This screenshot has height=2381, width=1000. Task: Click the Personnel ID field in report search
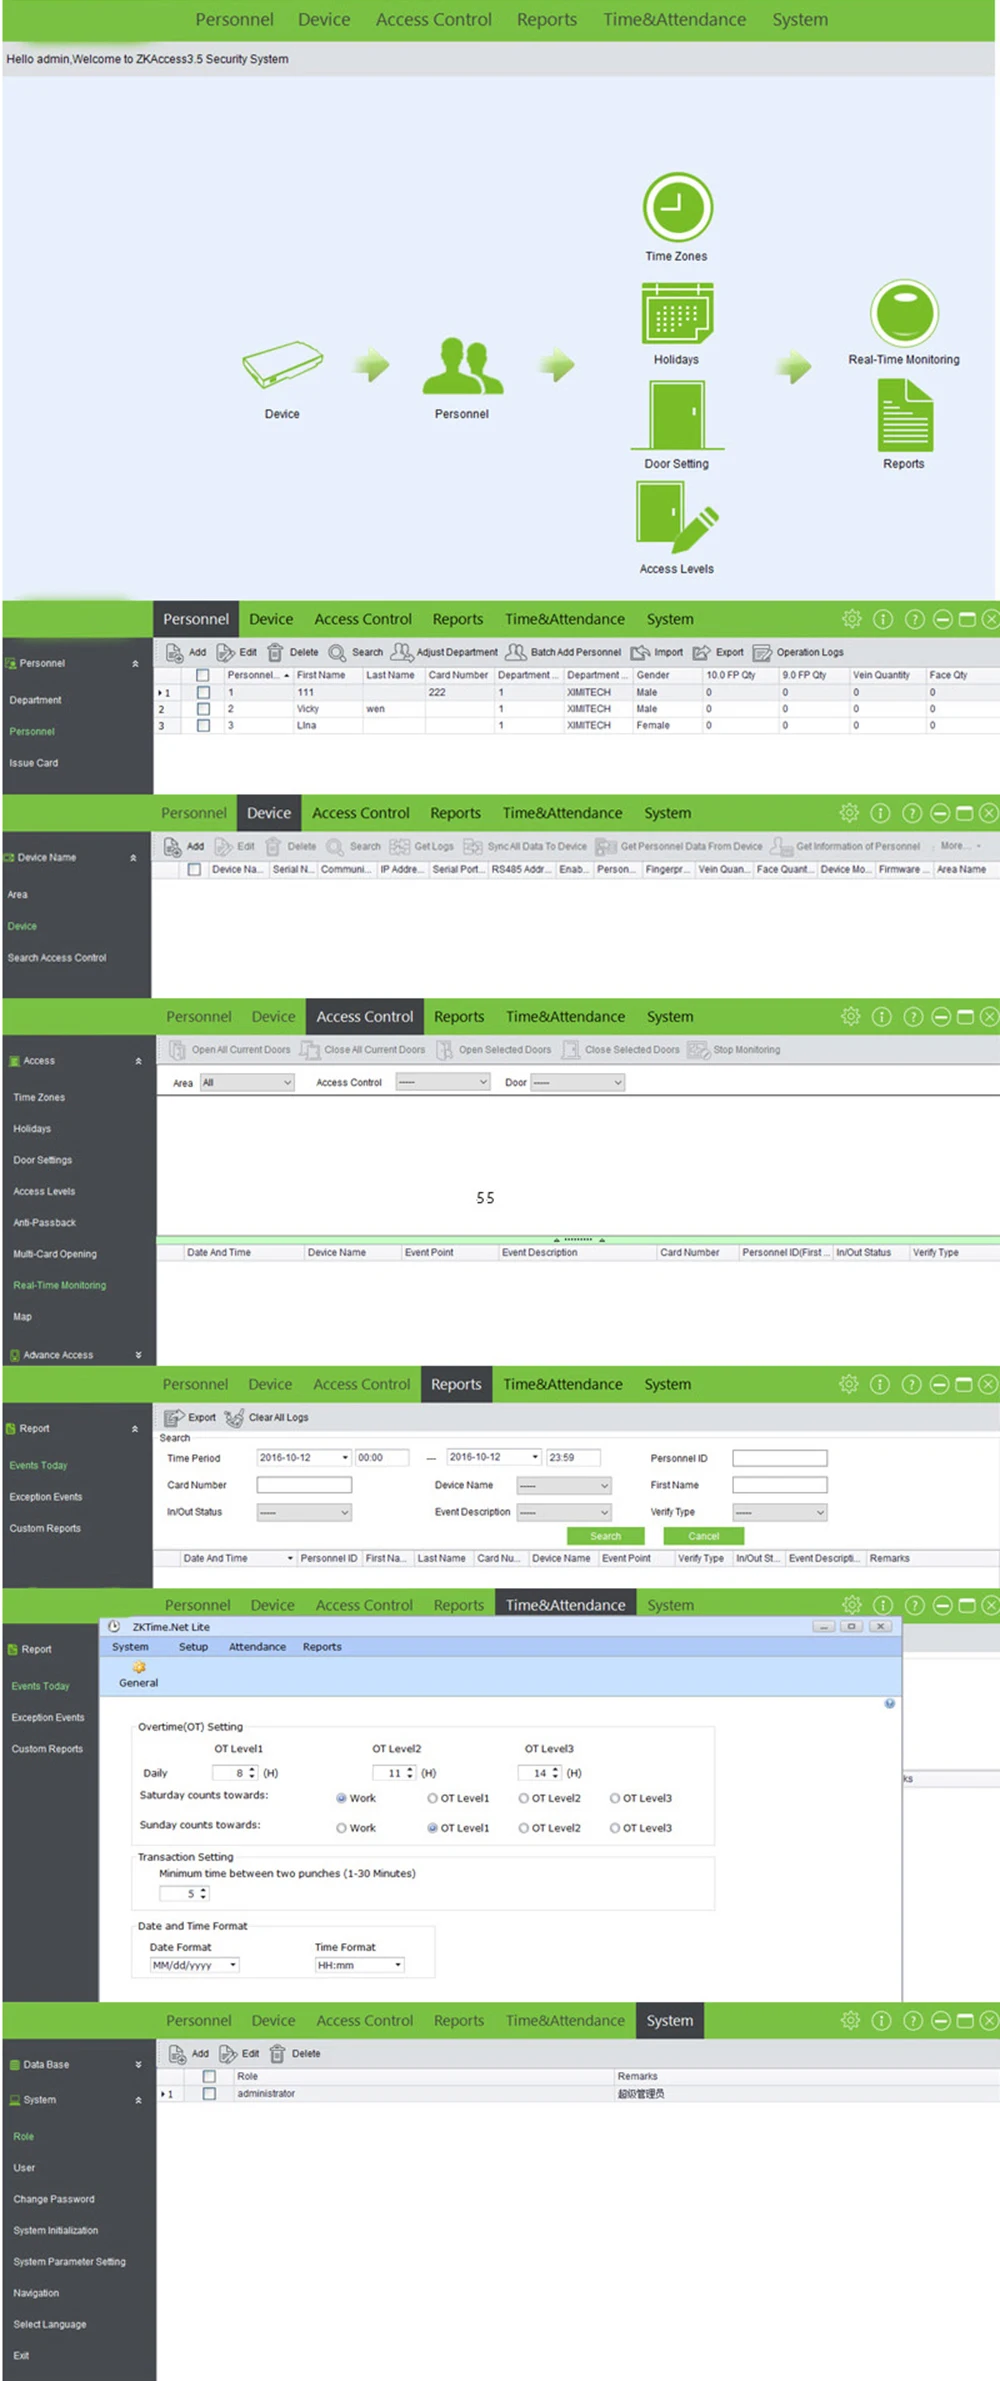coord(780,1458)
